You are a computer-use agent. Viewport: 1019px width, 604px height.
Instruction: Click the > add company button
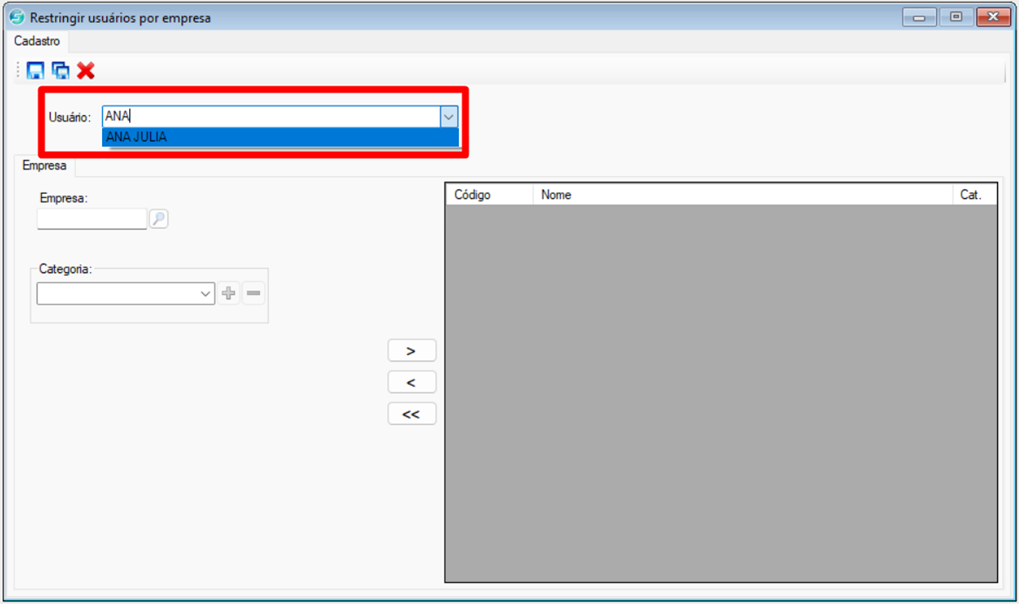tap(411, 350)
